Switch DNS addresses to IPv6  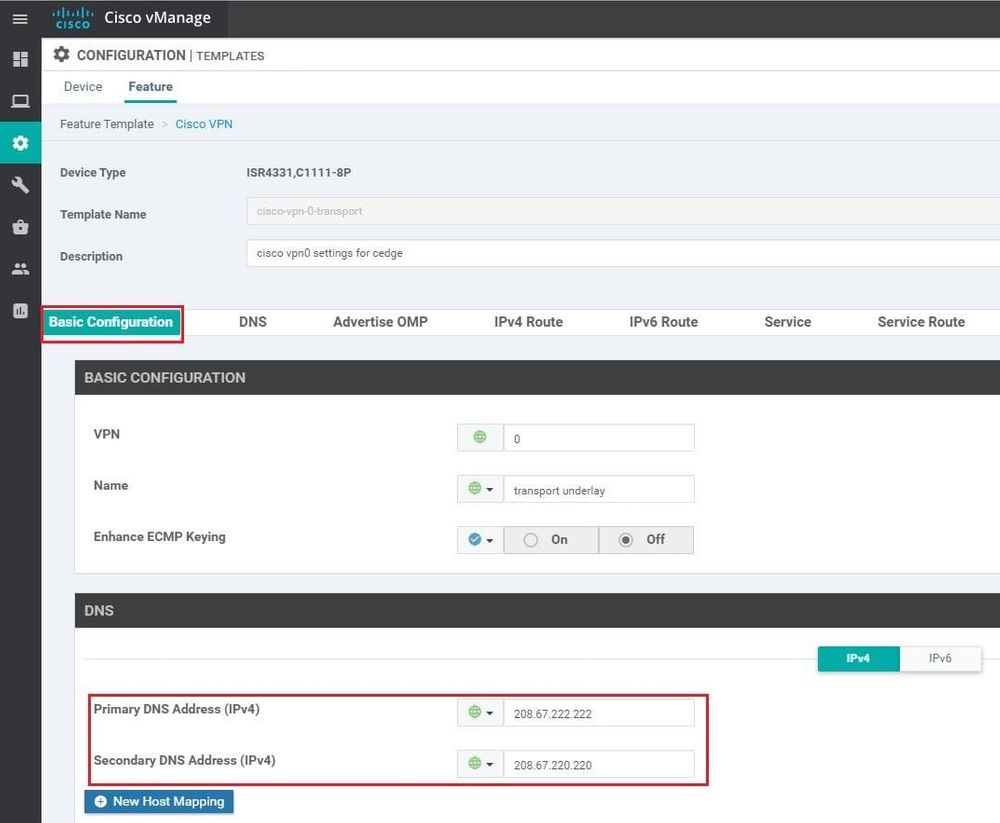click(941, 658)
